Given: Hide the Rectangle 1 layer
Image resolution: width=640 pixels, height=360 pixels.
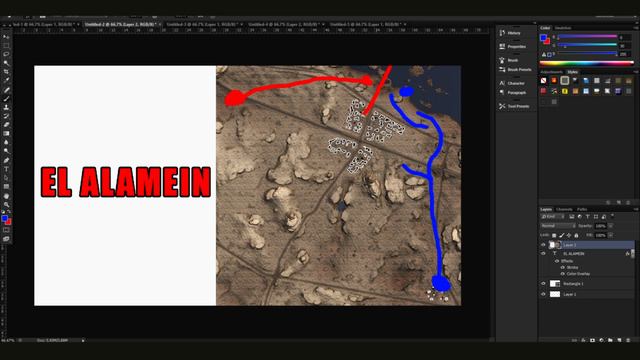Looking at the screenshot, I should coord(543,283).
